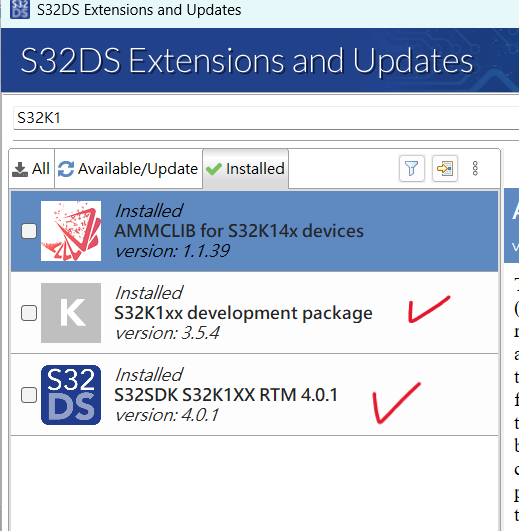This screenshot has width=519, height=531.
Task: Click the green checkmark on Installed tab
Action: [x=214, y=169]
